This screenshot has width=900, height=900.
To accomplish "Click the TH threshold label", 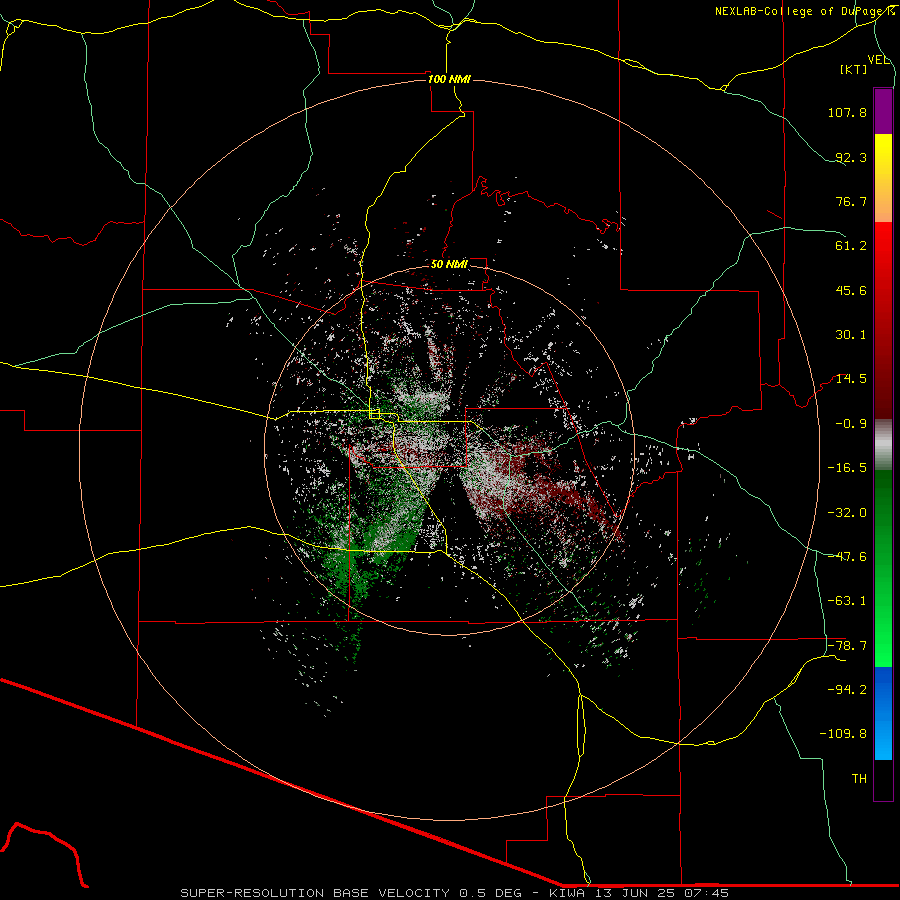I will 859,779.
